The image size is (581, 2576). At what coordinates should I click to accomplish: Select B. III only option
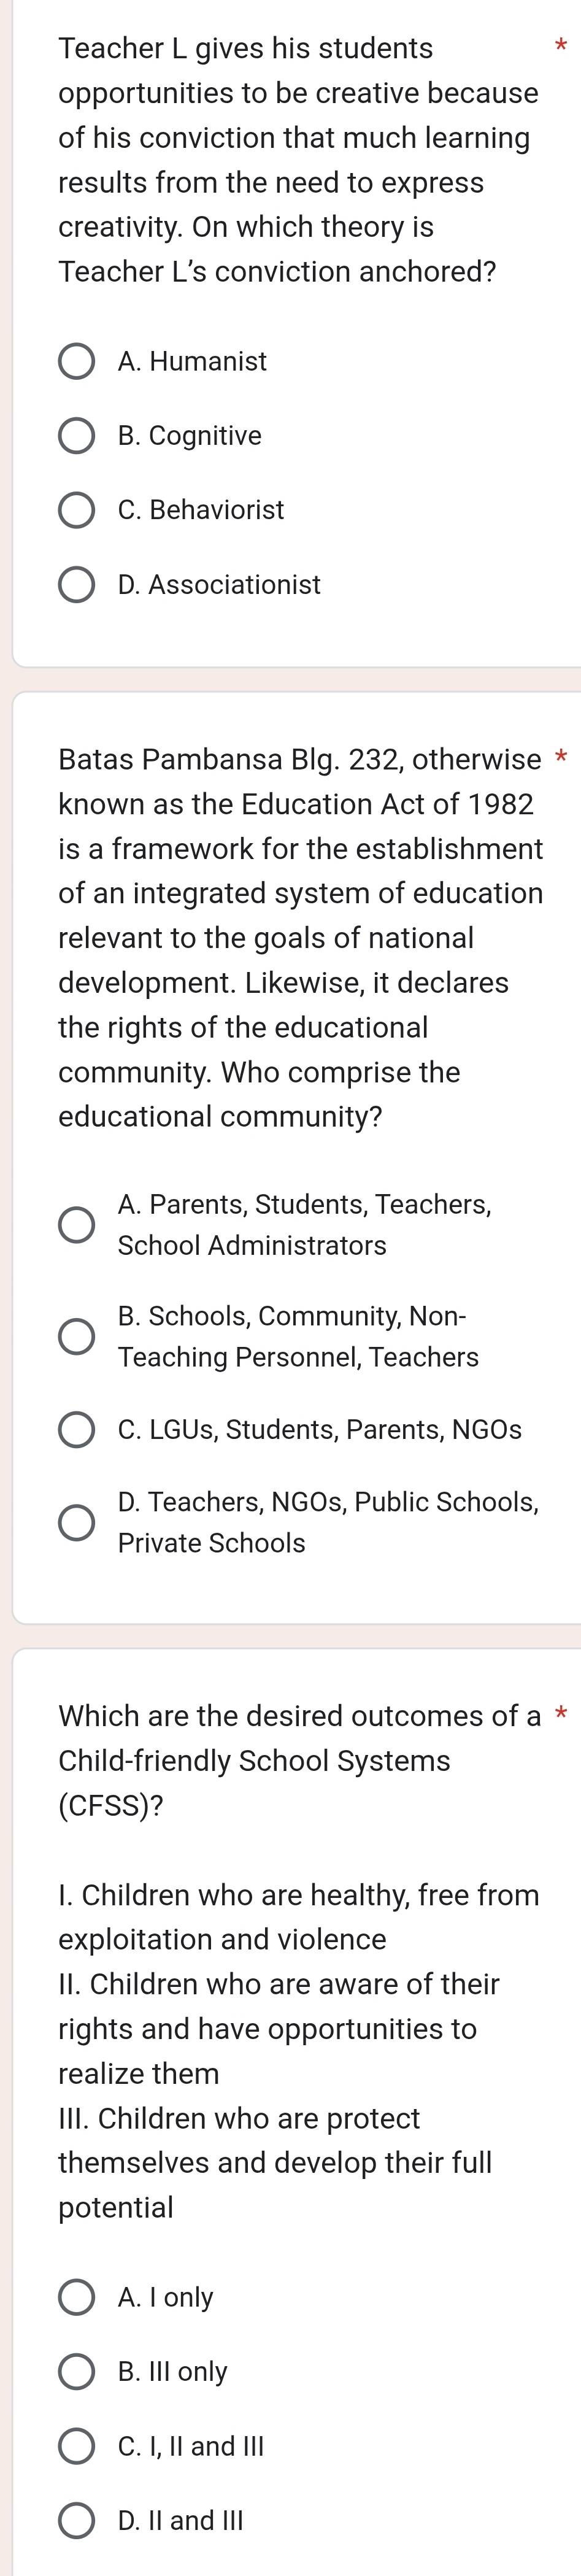click(x=76, y=2372)
